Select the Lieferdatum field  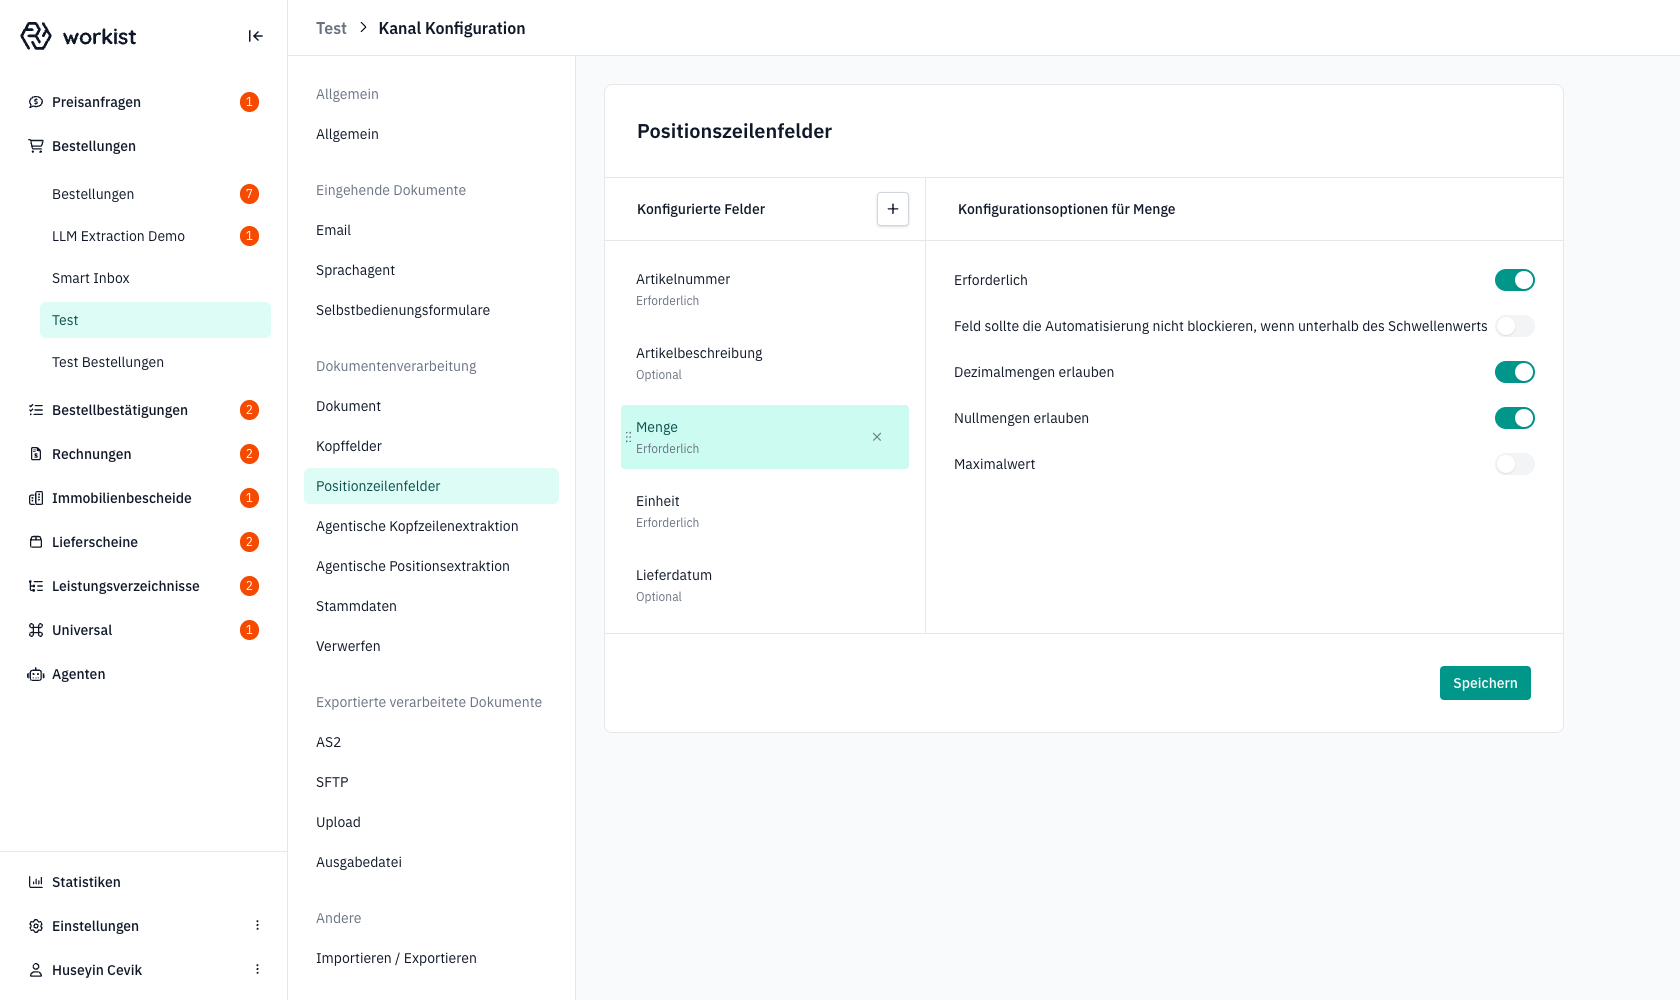[765, 585]
